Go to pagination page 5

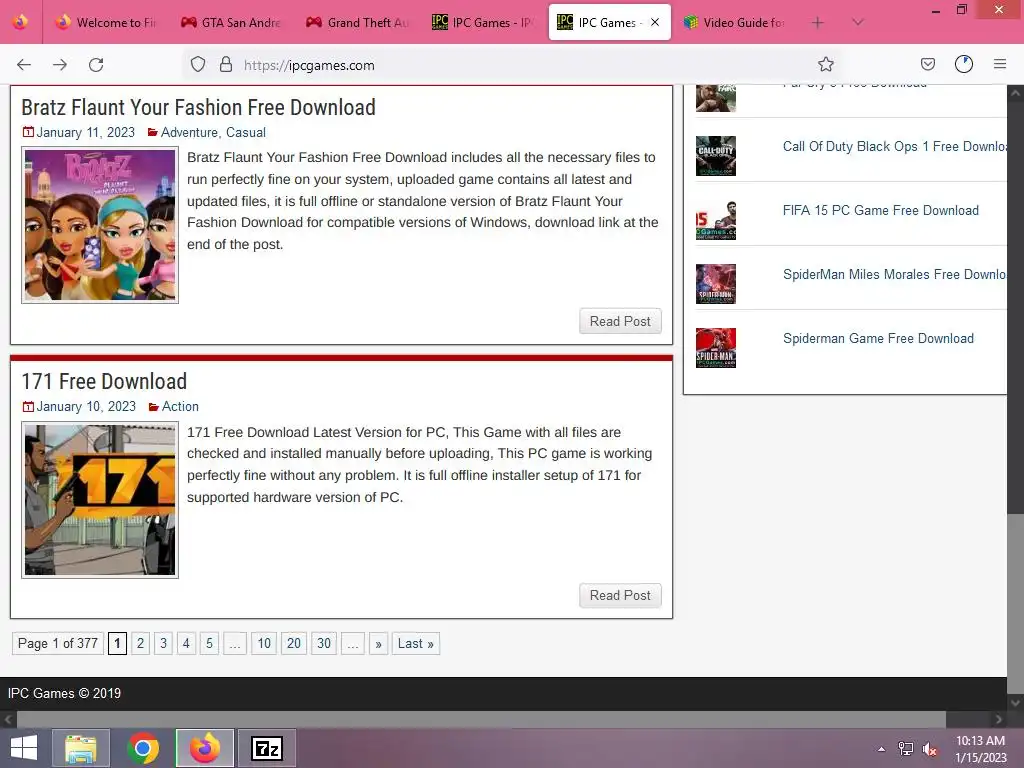(210, 644)
